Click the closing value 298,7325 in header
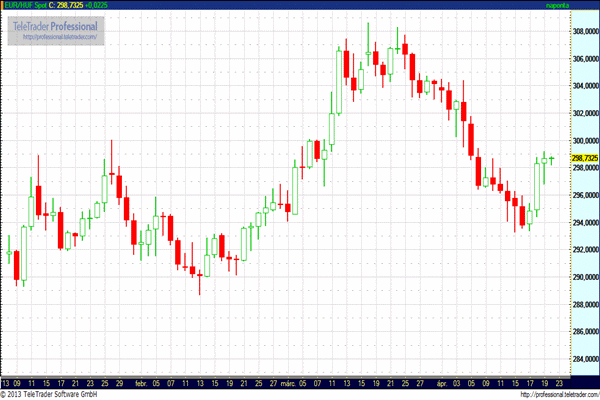600x400 pixels. (x=73, y=6)
